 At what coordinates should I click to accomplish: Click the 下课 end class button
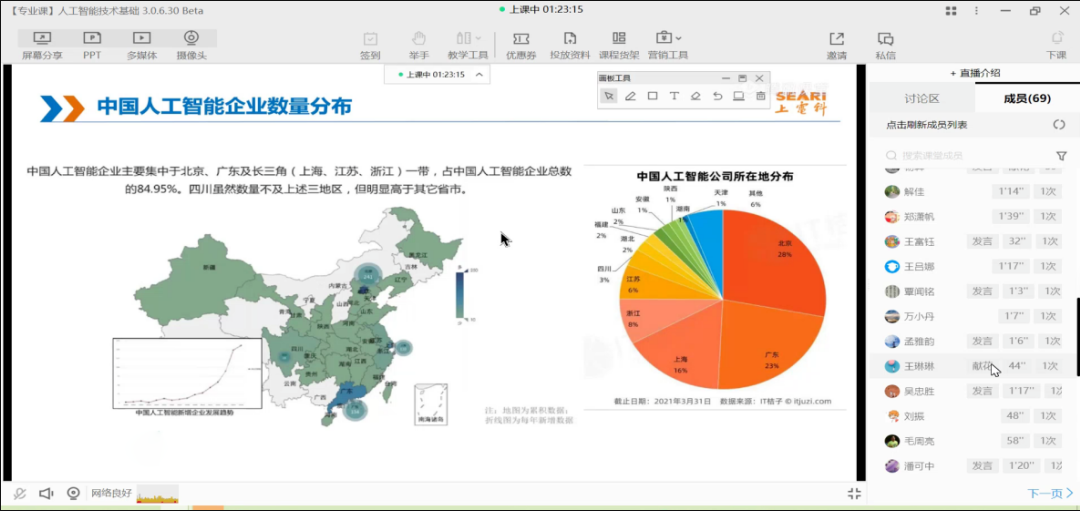point(1056,44)
